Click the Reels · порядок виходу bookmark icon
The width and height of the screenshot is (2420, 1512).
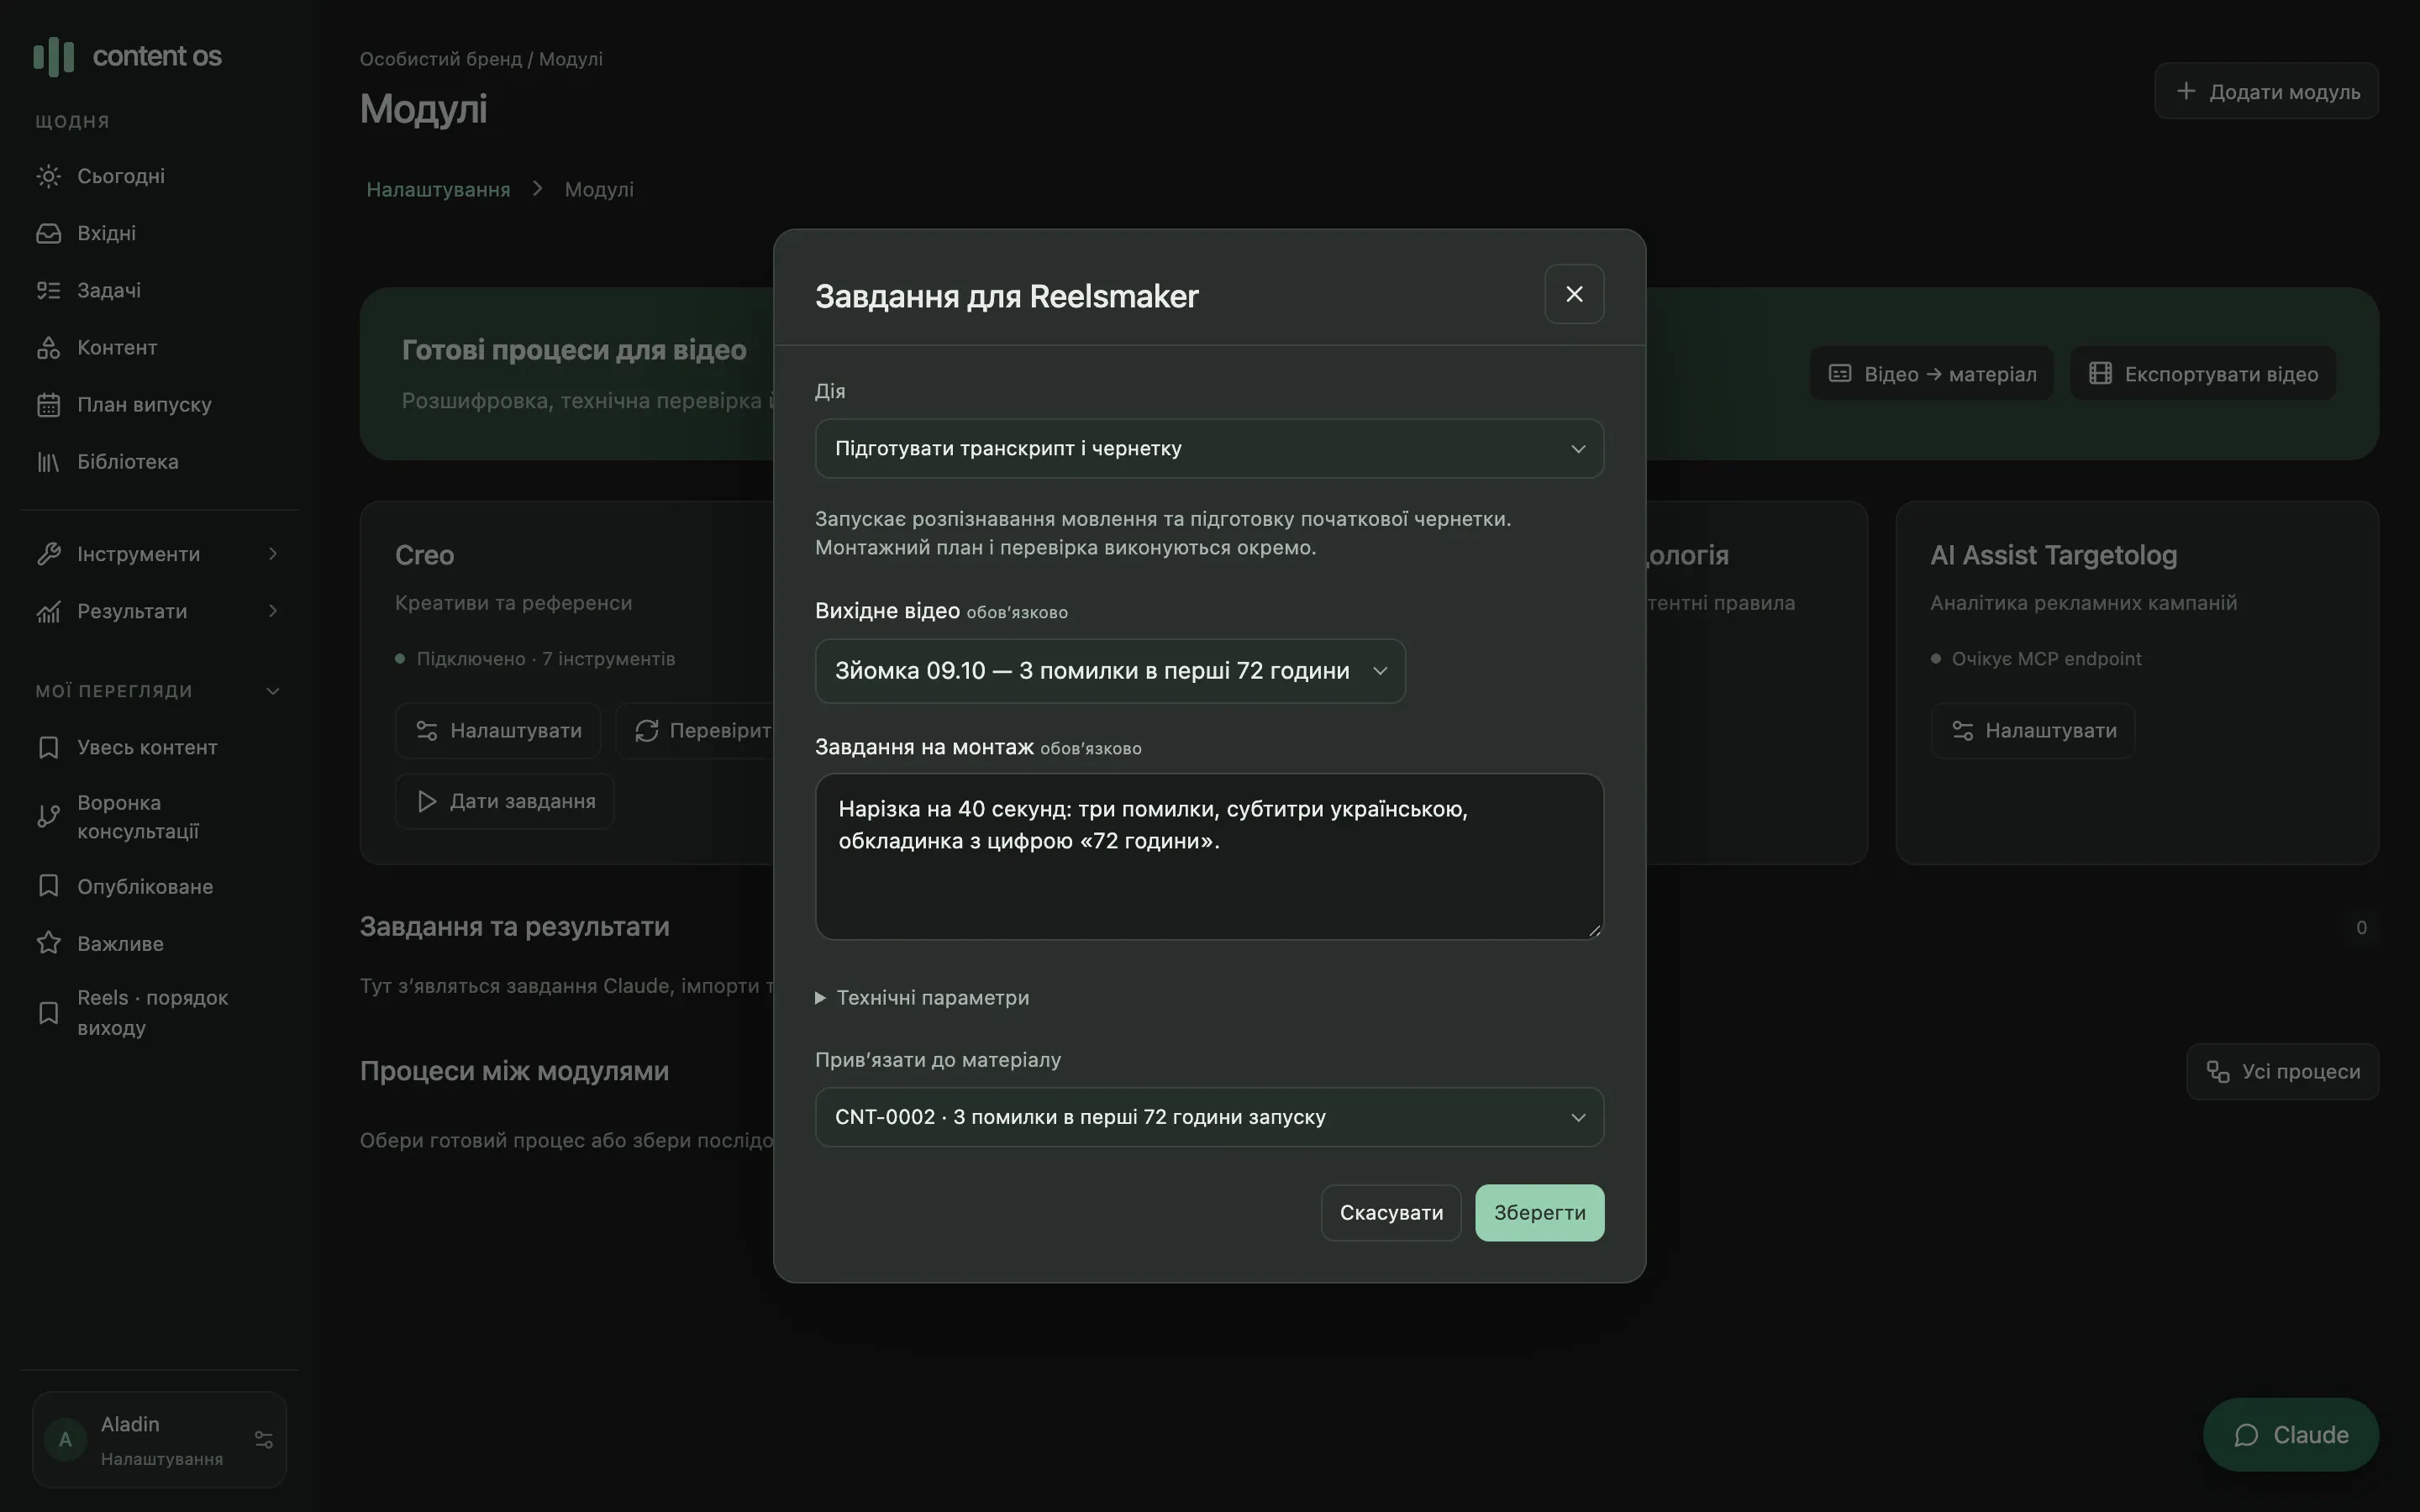point(48,1012)
